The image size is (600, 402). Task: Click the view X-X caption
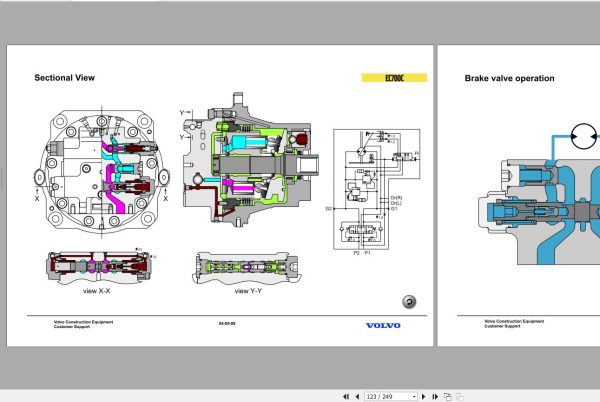point(96,291)
